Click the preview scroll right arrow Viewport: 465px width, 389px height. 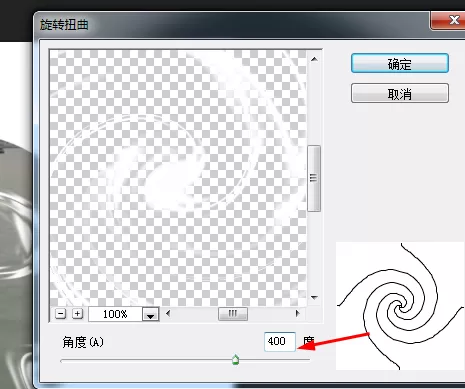[x=297, y=313]
